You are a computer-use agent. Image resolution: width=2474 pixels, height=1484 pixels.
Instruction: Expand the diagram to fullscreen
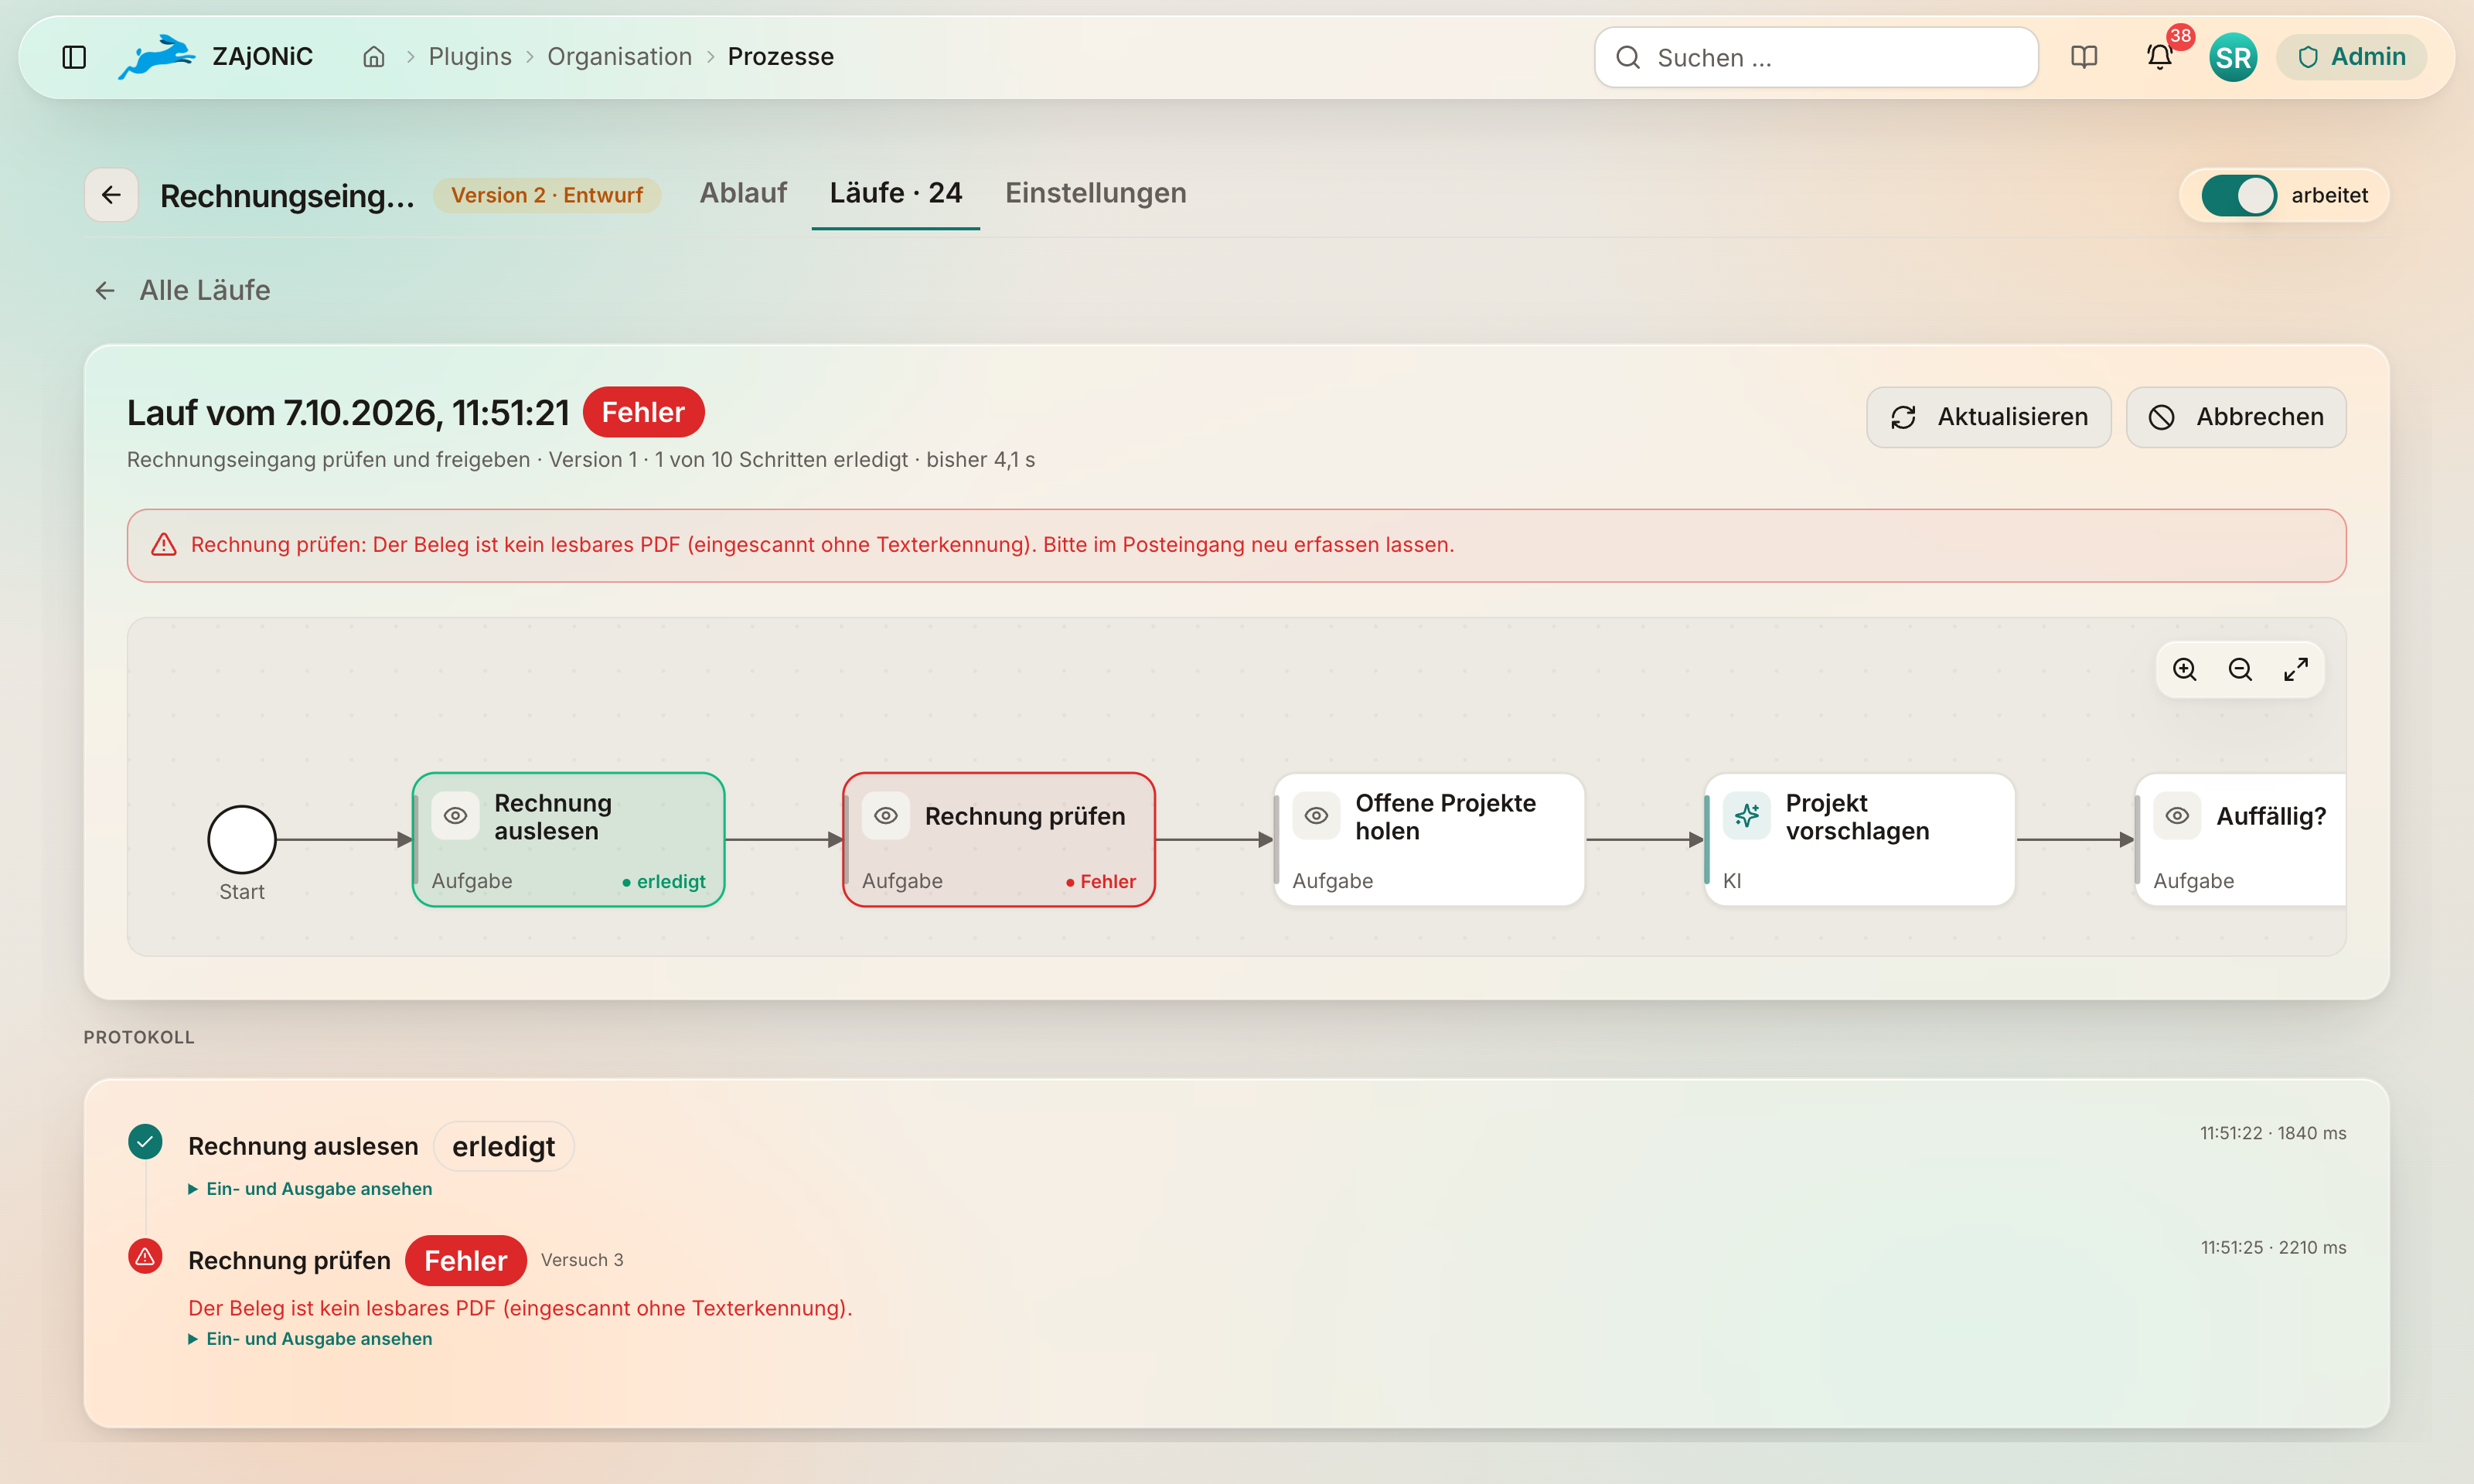pyautogui.click(x=2296, y=669)
